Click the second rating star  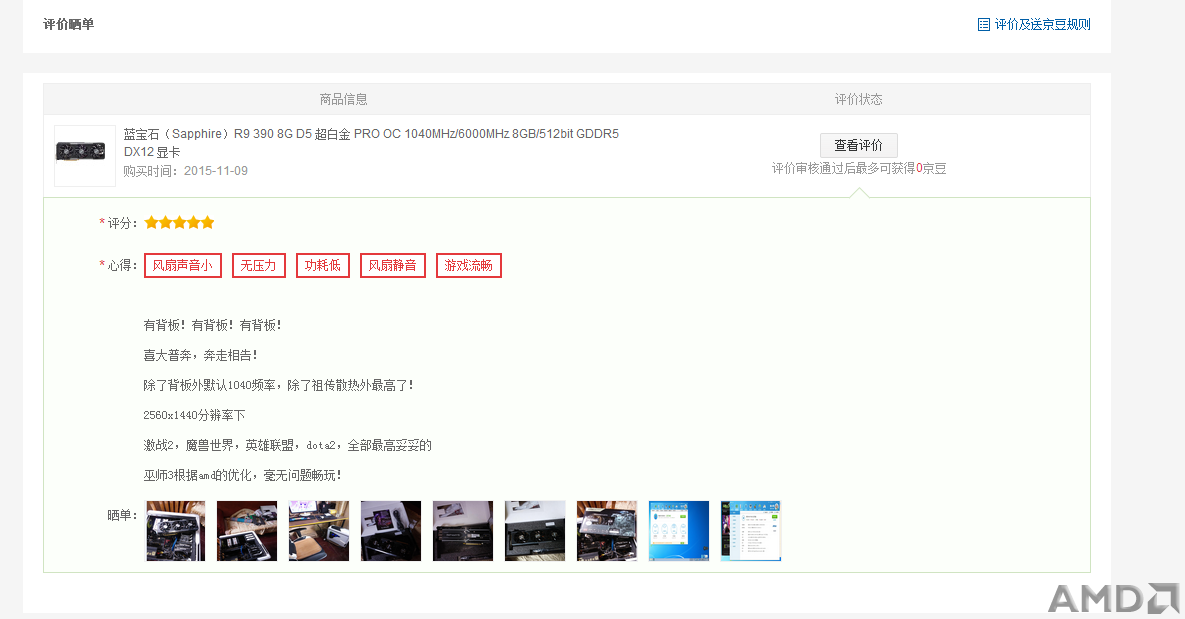(x=166, y=222)
